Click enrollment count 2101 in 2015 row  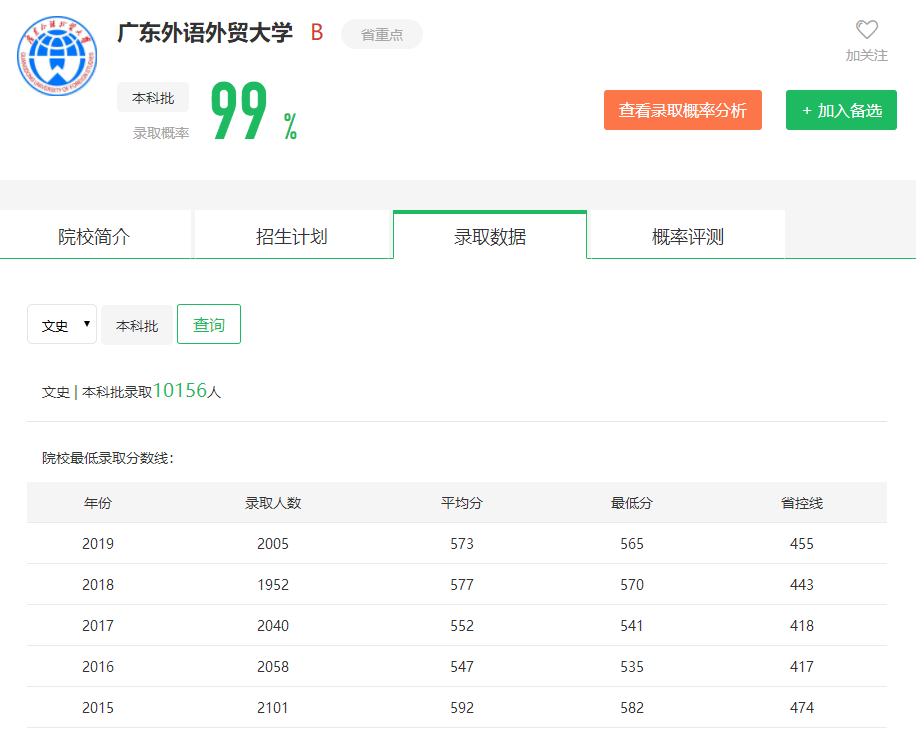point(273,707)
